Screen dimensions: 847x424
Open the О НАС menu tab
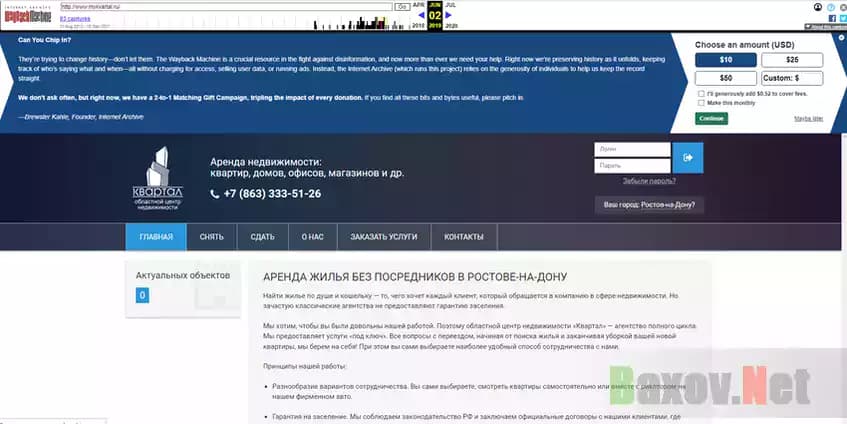tap(313, 237)
